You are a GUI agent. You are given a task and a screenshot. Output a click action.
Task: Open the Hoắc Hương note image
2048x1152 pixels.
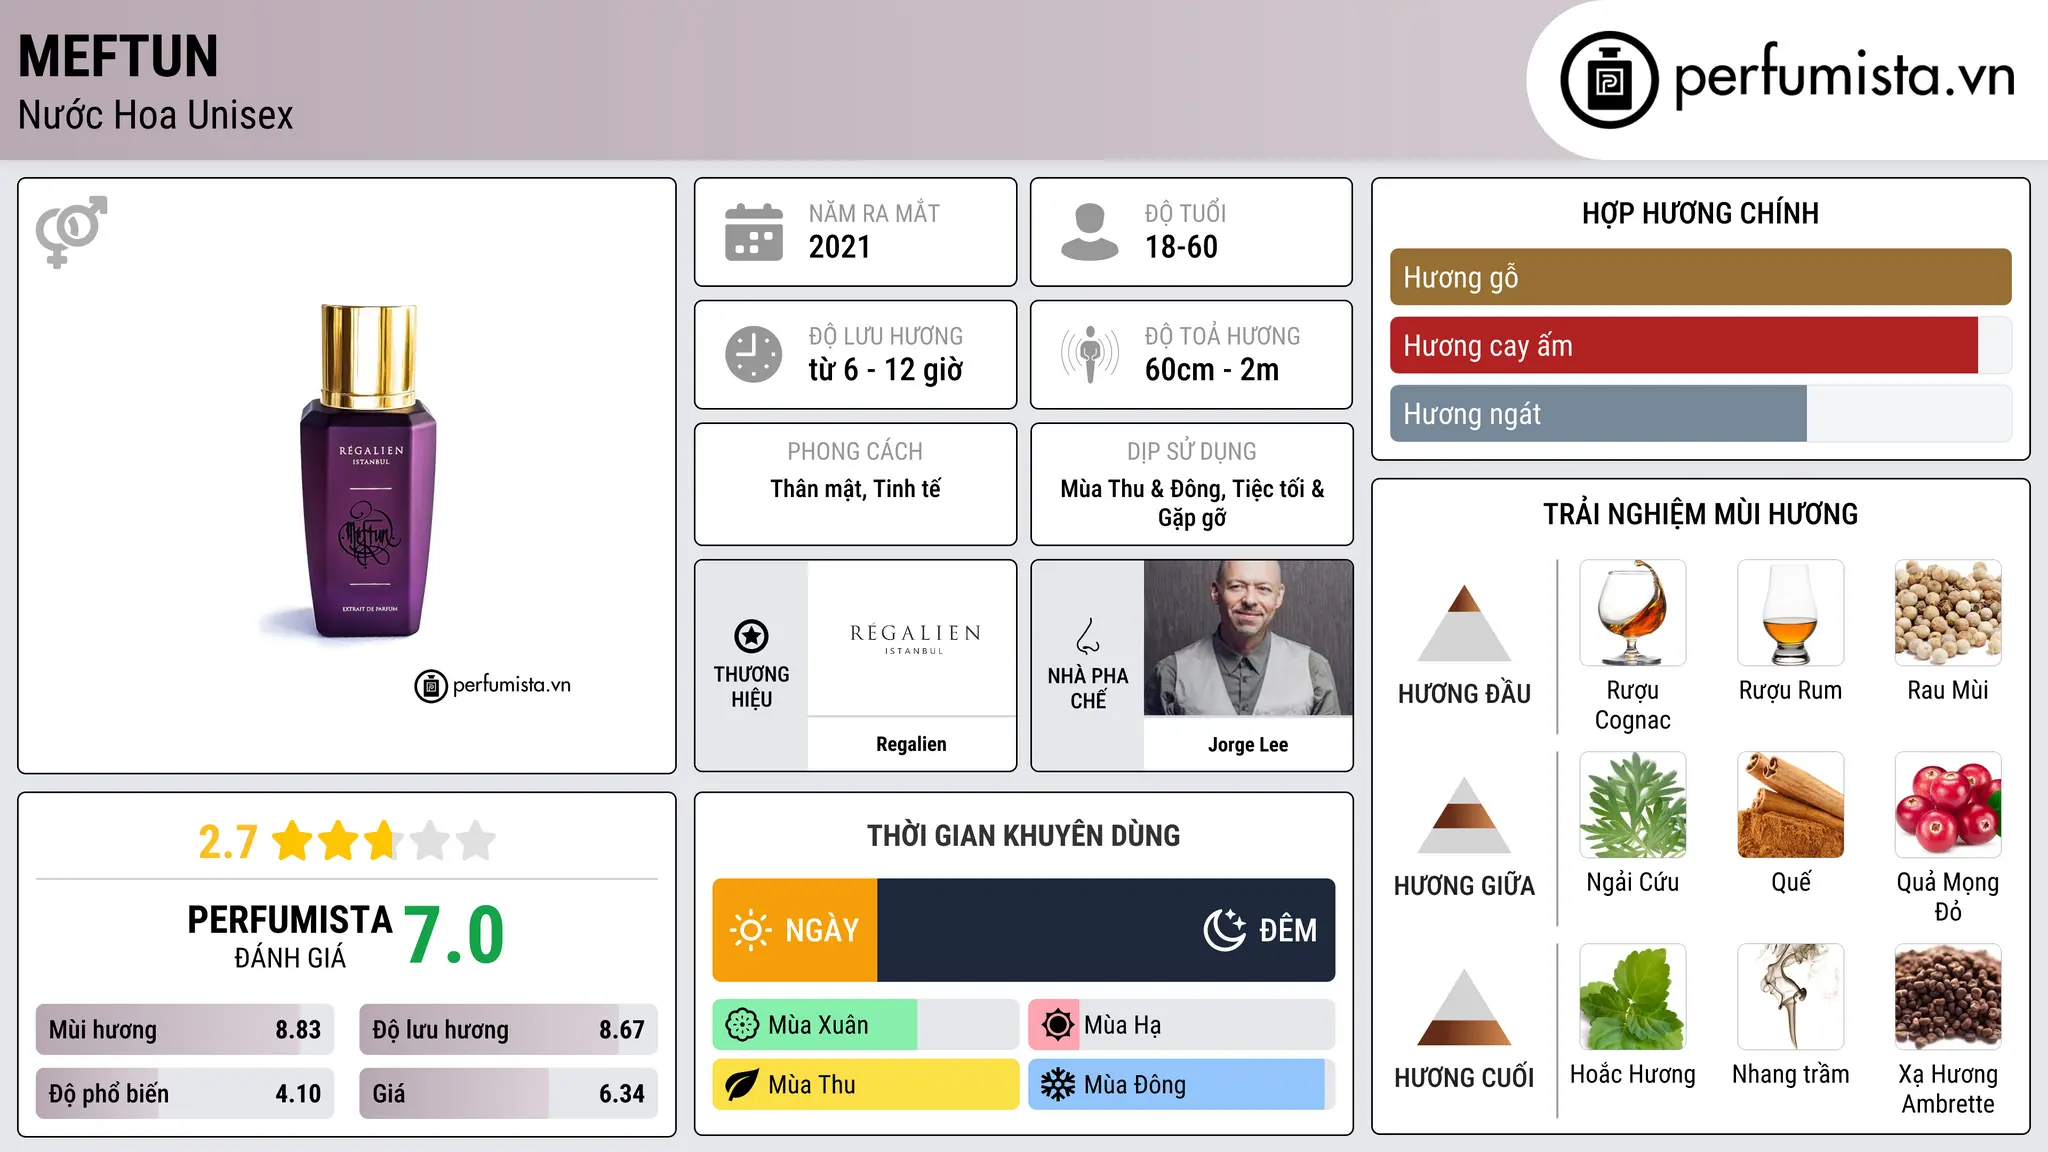[1632, 997]
